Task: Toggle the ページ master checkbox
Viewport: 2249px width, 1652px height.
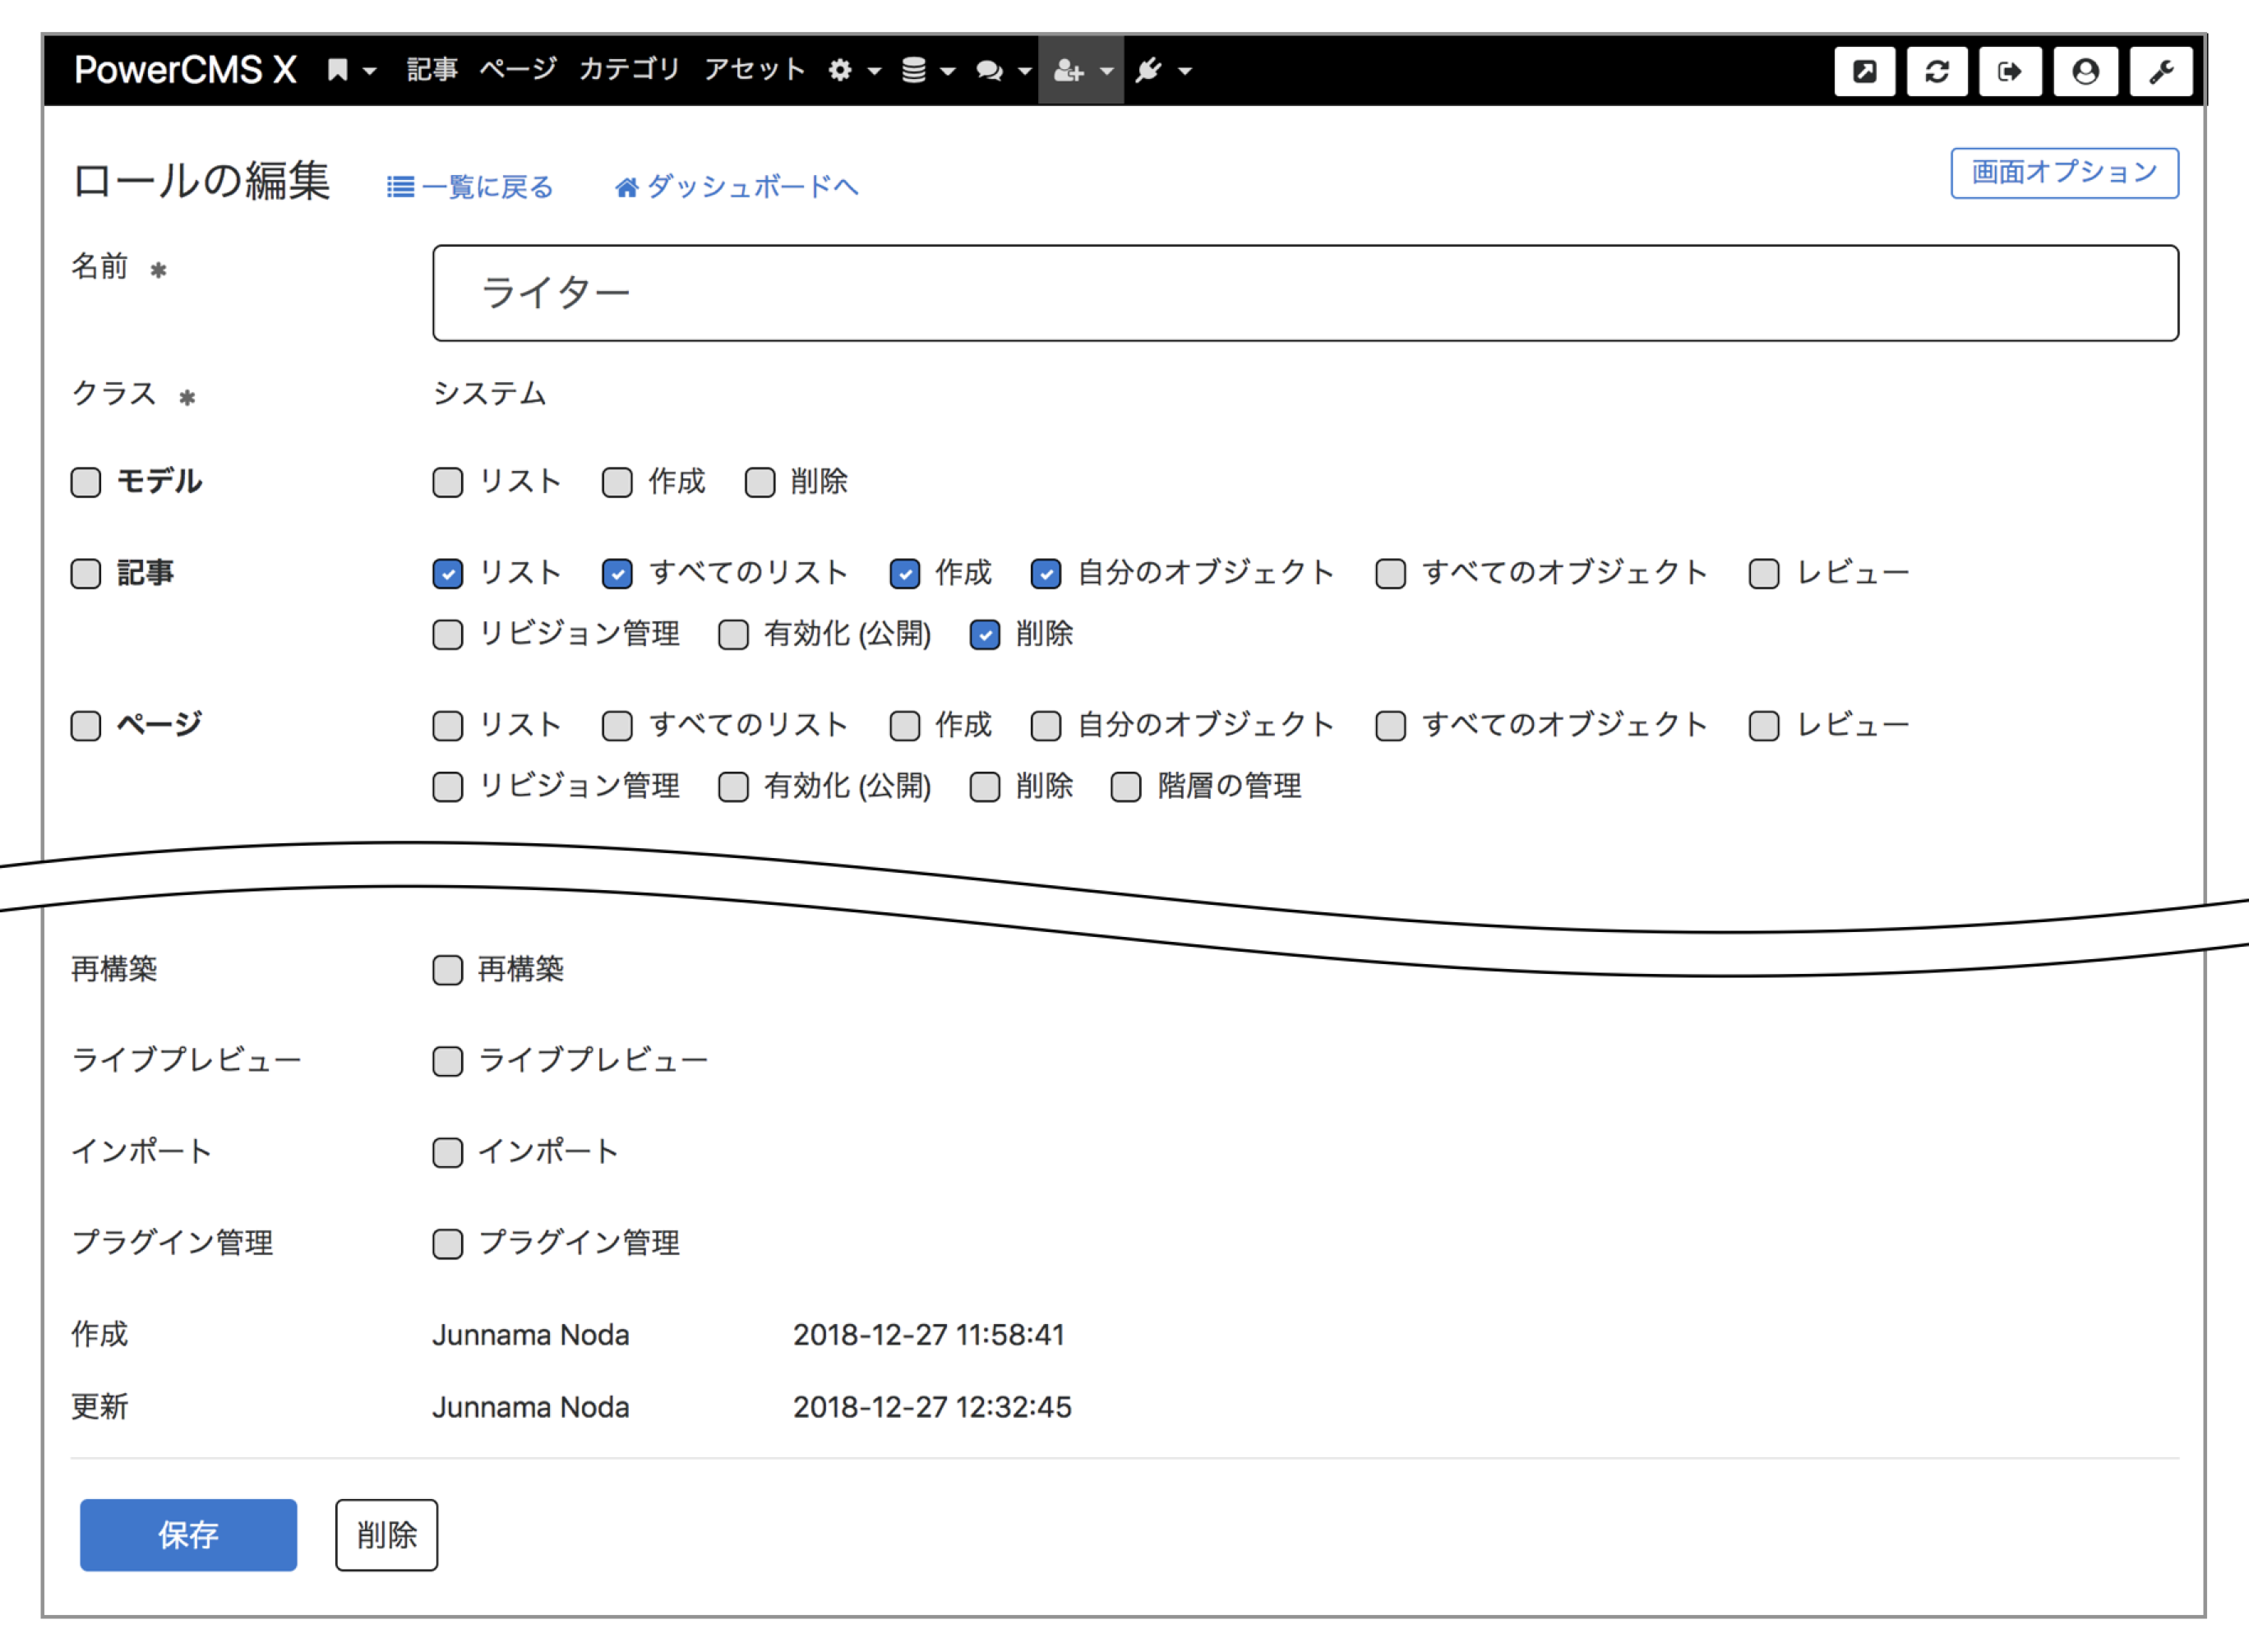Action: [x=86, y=726]
